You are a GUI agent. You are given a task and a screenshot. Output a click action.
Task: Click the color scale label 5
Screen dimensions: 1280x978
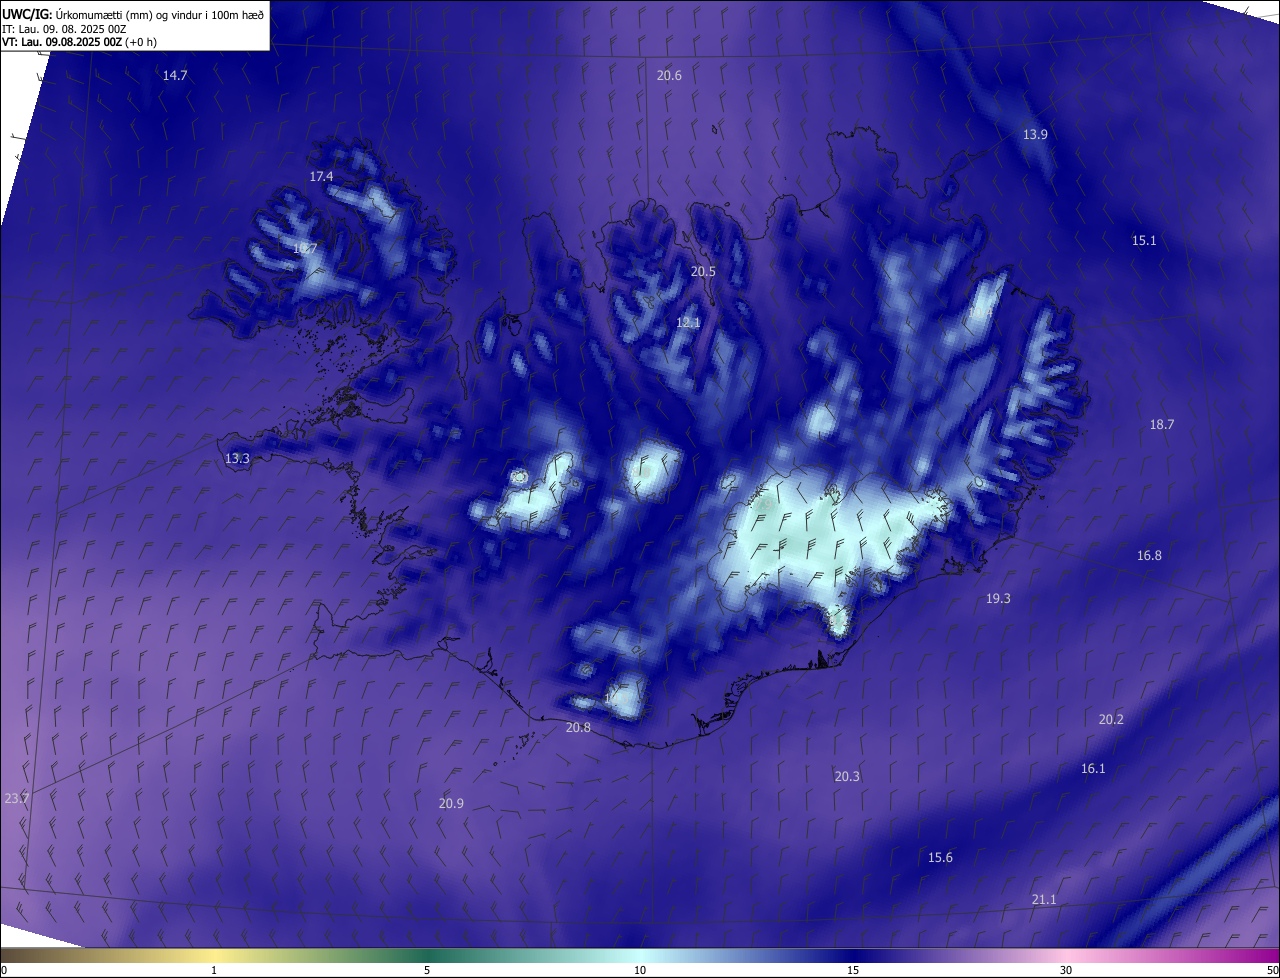click(427, 970)
